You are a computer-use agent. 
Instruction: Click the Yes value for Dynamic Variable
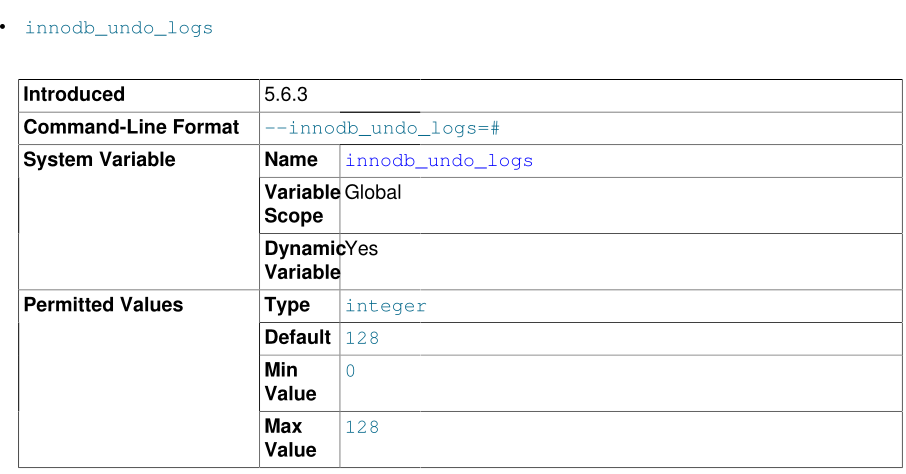click(x=361, y=249)
